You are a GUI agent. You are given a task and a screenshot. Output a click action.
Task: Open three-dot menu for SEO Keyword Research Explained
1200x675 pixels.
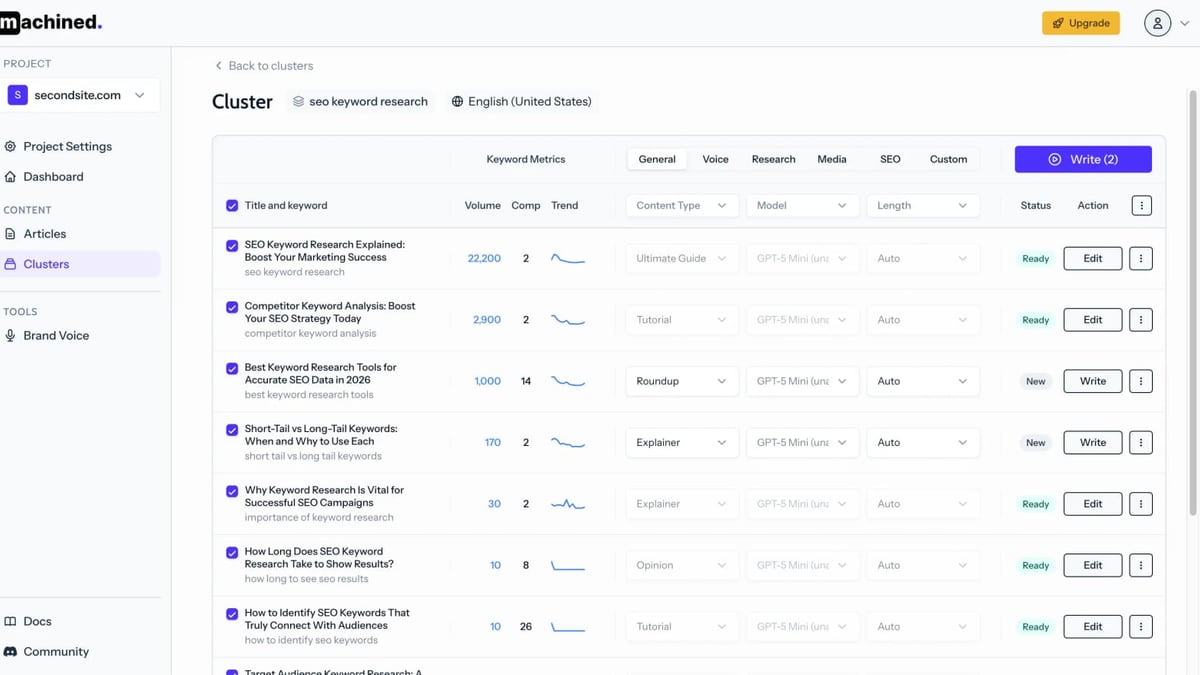pyautogui.click(x=1141, y=258)
